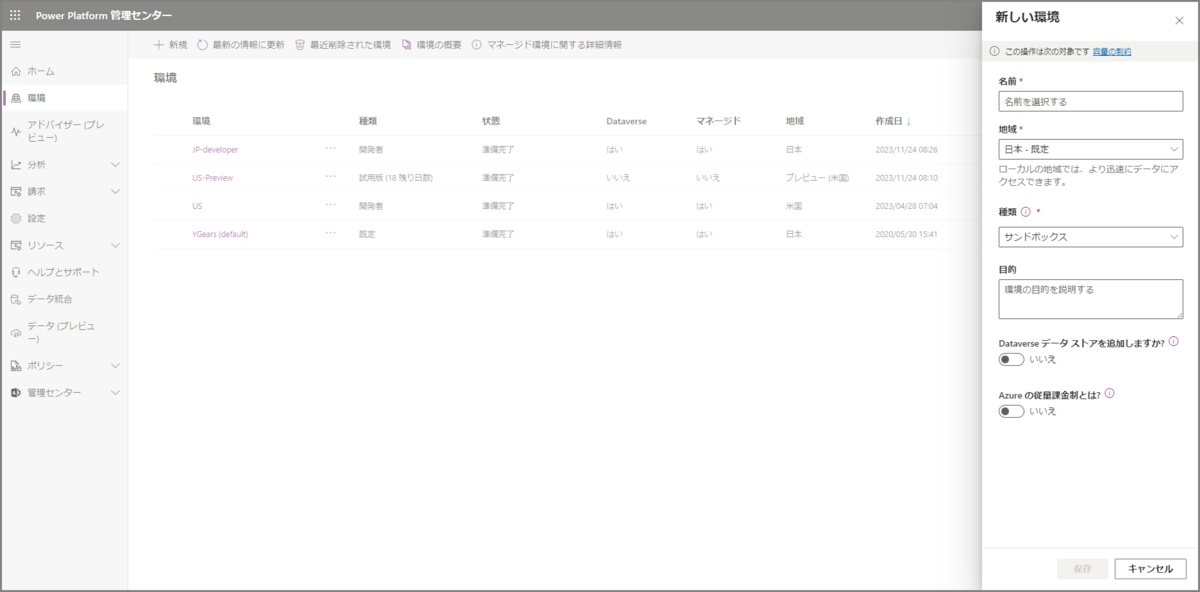
Task: Open more options for YGears (default) row
Action: click(x=331, y=234)
